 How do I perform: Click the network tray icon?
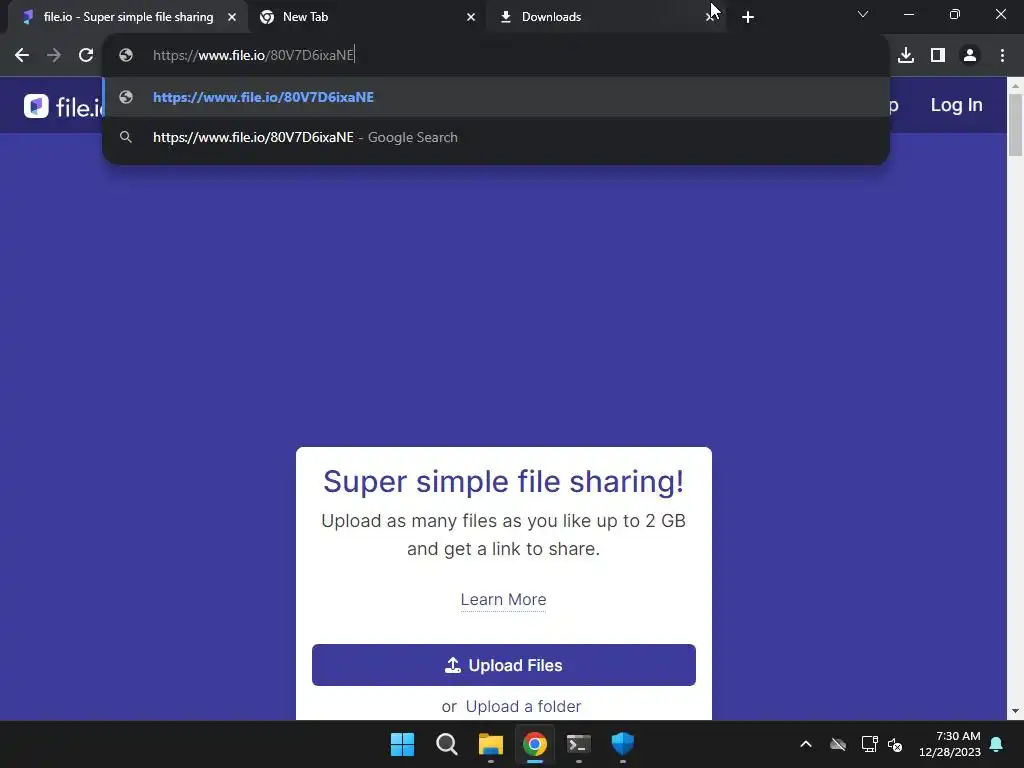(x=869, y=744)
